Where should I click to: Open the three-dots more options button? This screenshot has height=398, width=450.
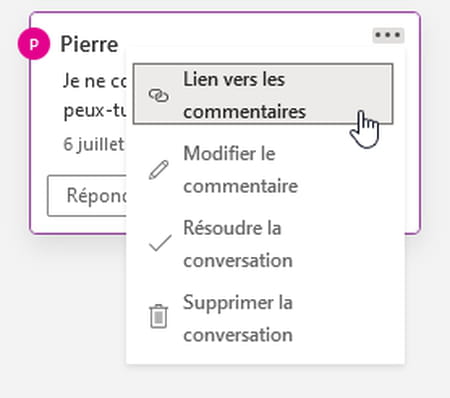point(388,35)
